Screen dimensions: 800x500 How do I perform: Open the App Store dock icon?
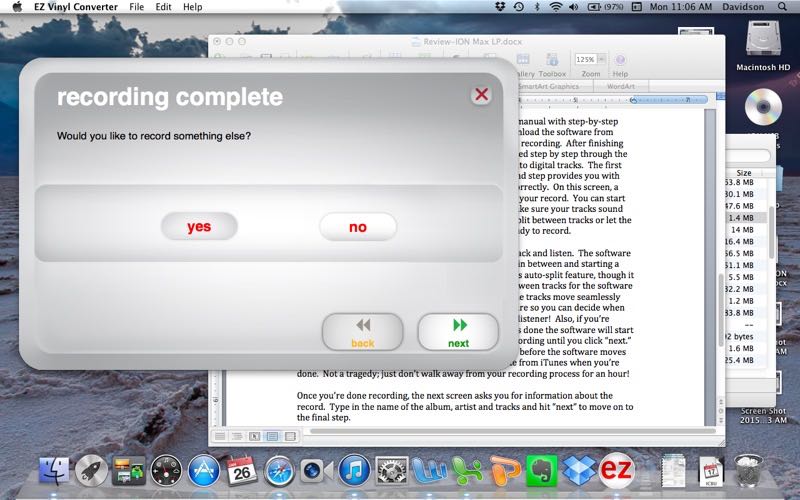coord(204,469)
